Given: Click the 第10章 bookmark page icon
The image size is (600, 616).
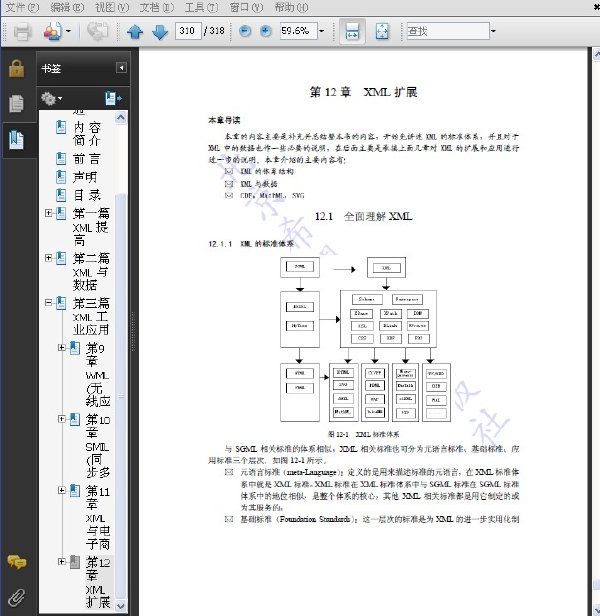Looking at the screenshot, I should [75, 420].
